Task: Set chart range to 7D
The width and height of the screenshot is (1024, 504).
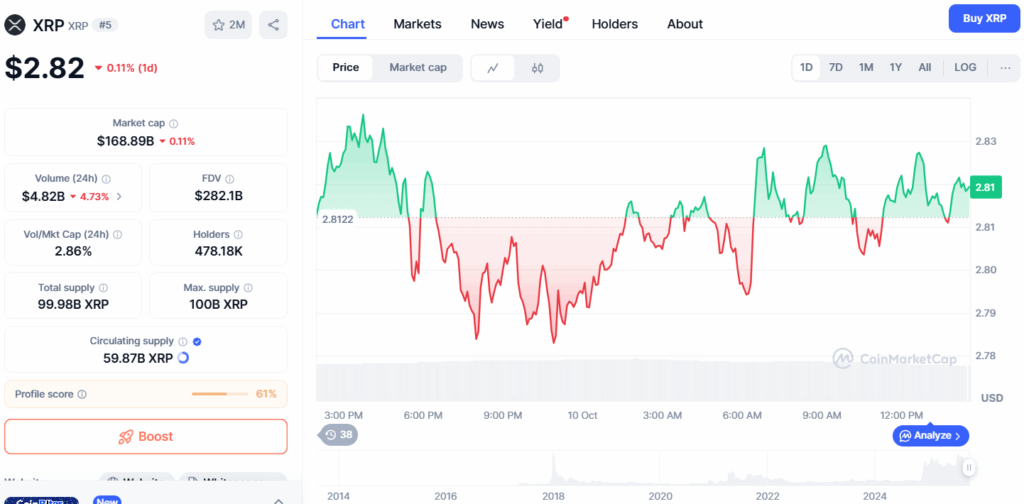Action: pos(836,68)
